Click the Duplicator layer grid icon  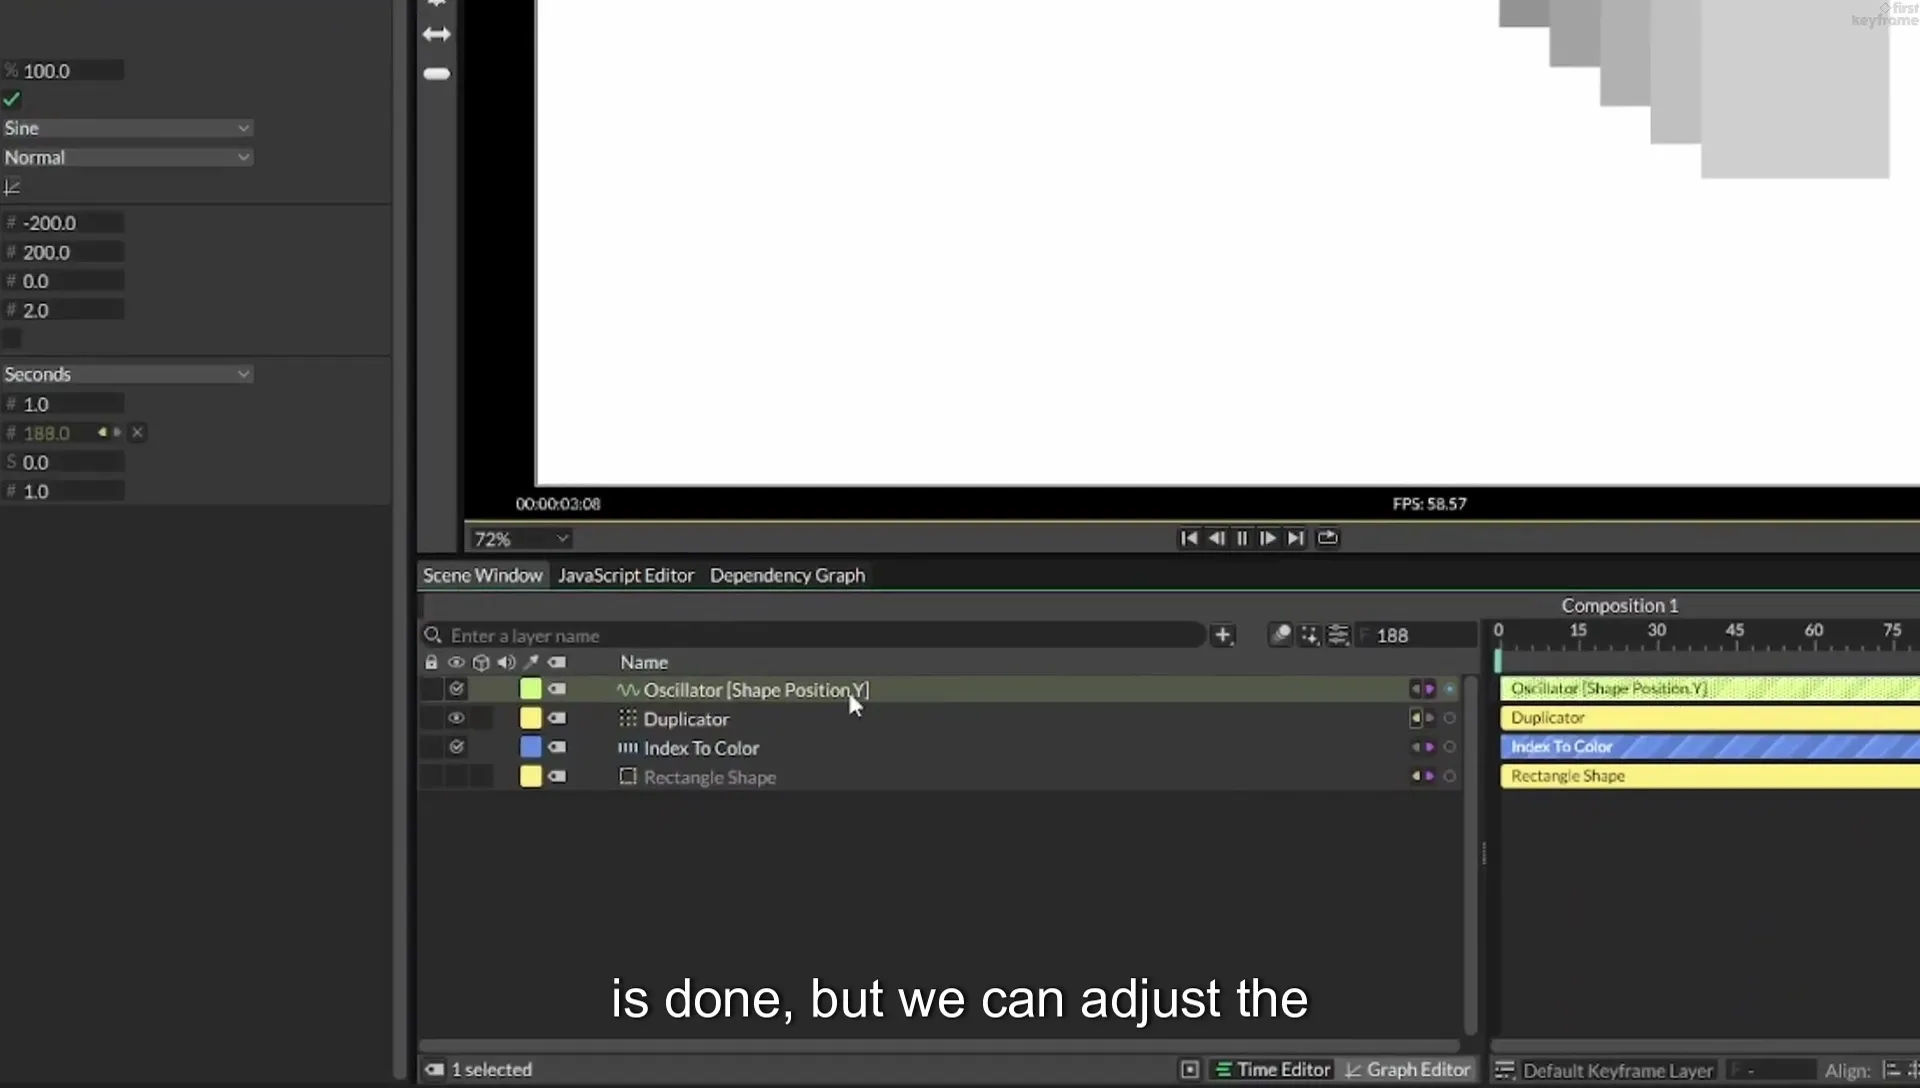(628, 718)
